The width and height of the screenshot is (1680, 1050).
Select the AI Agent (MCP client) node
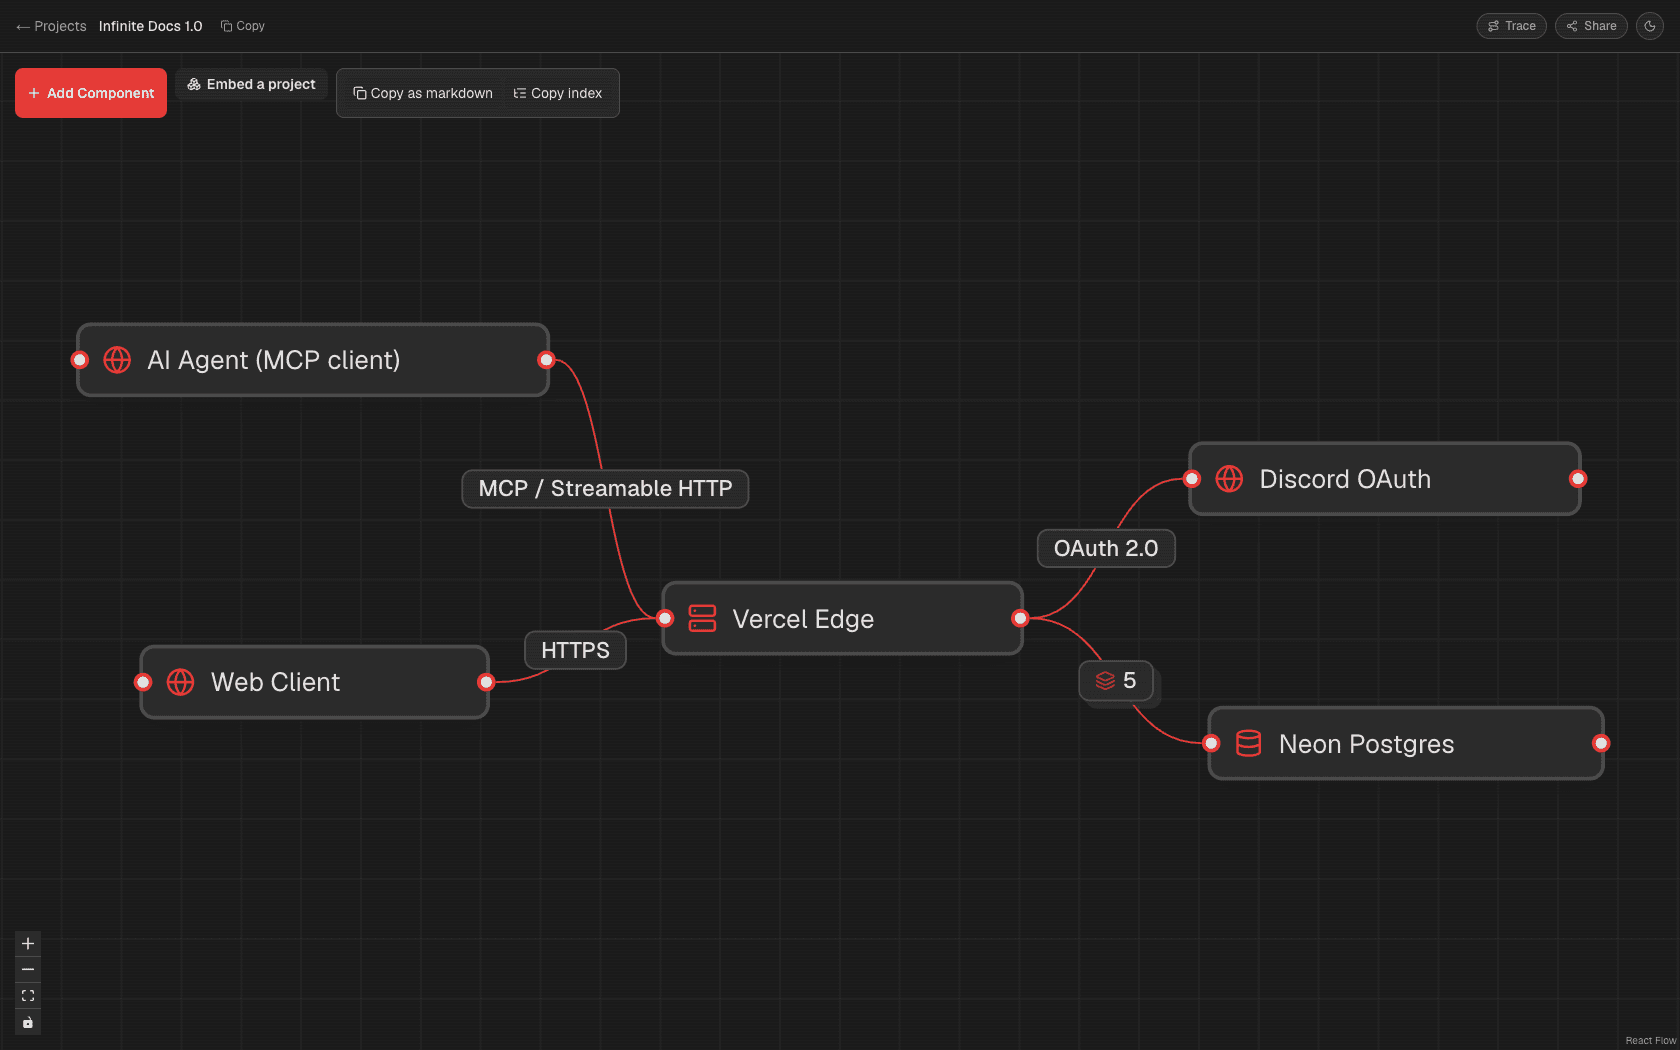(313, 360)
